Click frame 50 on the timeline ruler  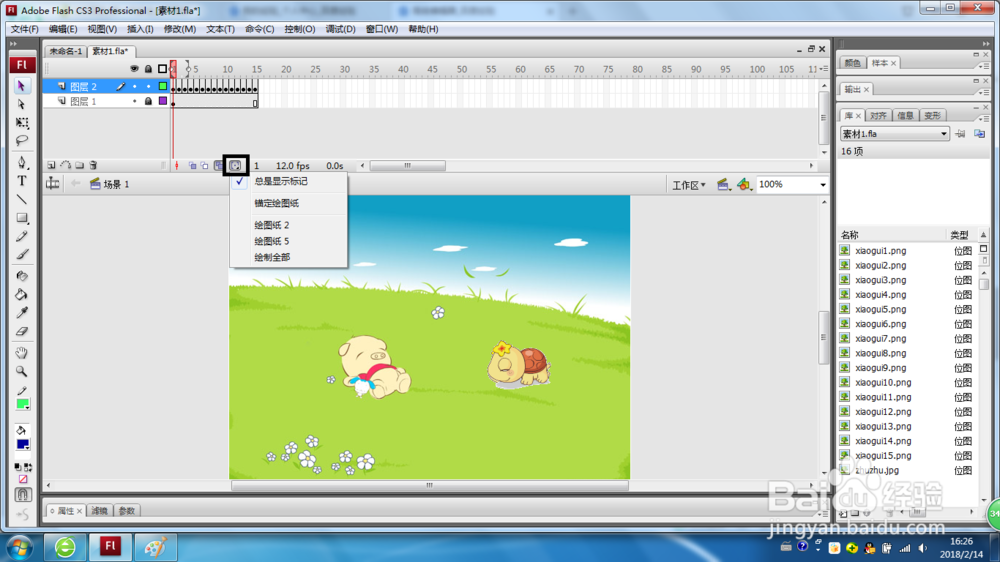pos(462,69)
